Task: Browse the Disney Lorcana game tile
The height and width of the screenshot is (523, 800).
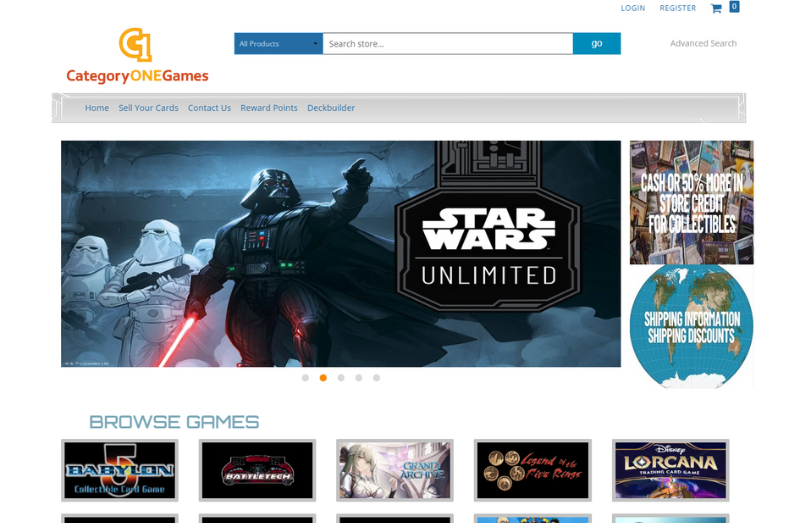Action: point(670,470)
